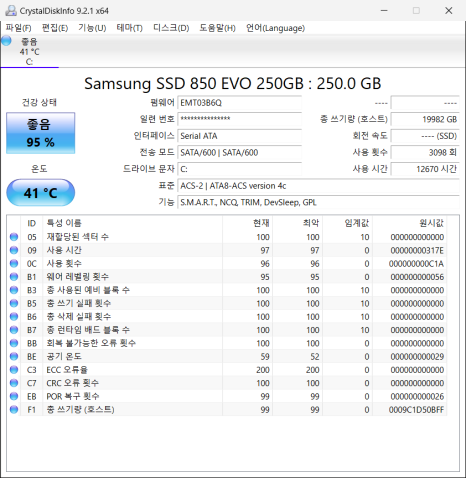Click status dot for ID B3 row

click(14, 290)
